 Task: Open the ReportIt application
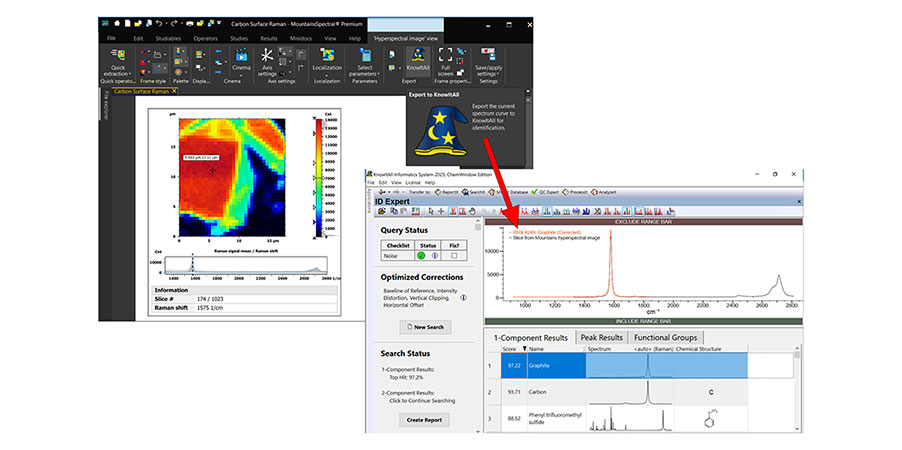(446, 191)
